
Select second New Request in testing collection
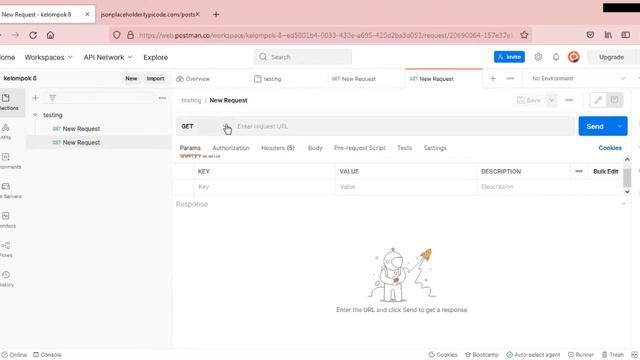click(99, 142)
